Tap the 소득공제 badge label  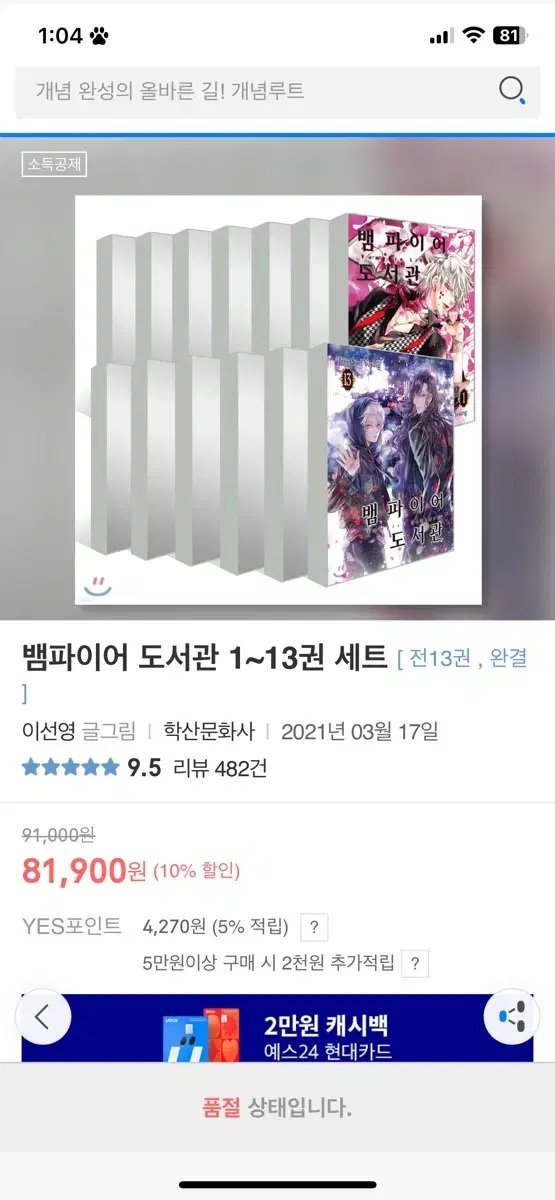[x=54, y=164]
